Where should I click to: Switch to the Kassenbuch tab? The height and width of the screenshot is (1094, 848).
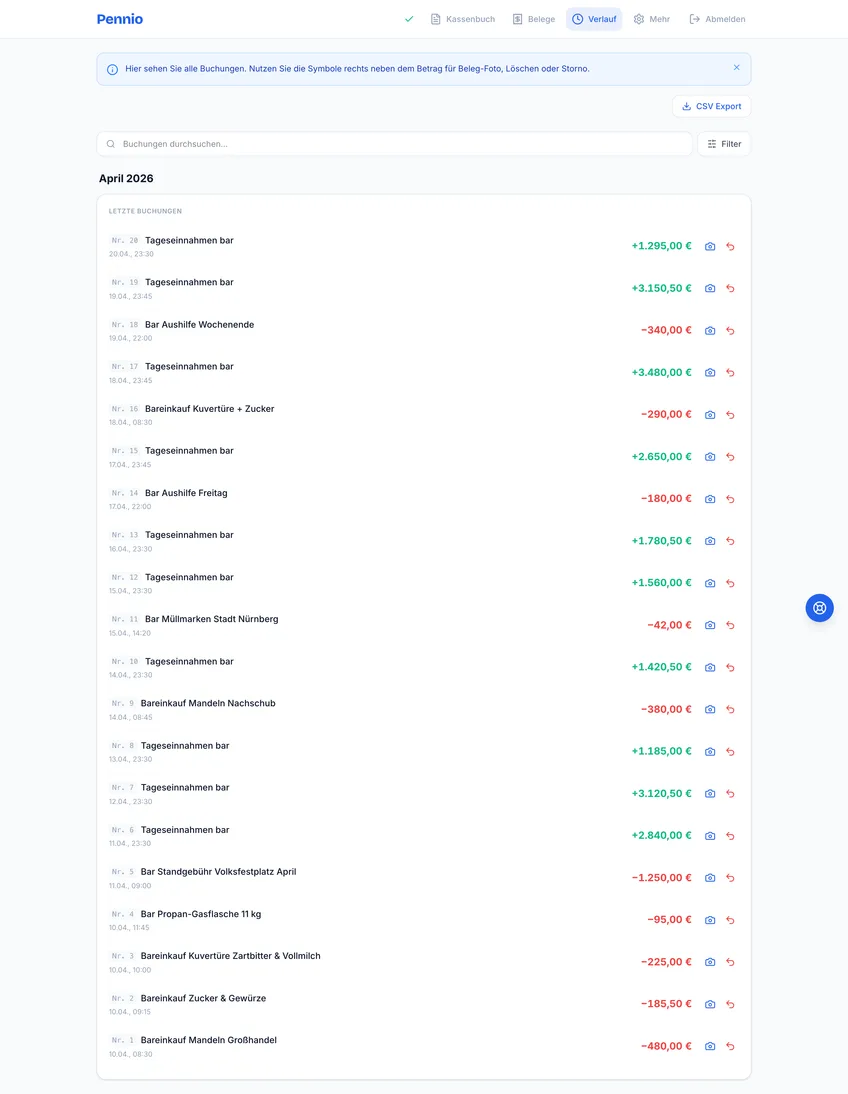462,19
